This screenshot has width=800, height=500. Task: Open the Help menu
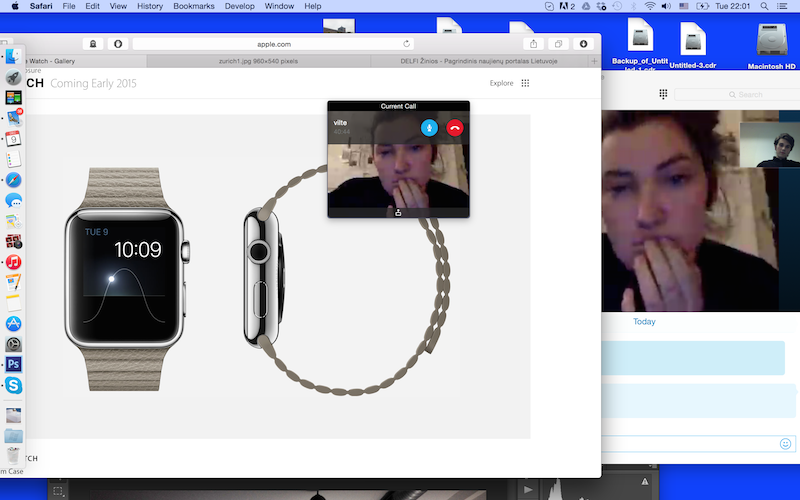[313, 6]
